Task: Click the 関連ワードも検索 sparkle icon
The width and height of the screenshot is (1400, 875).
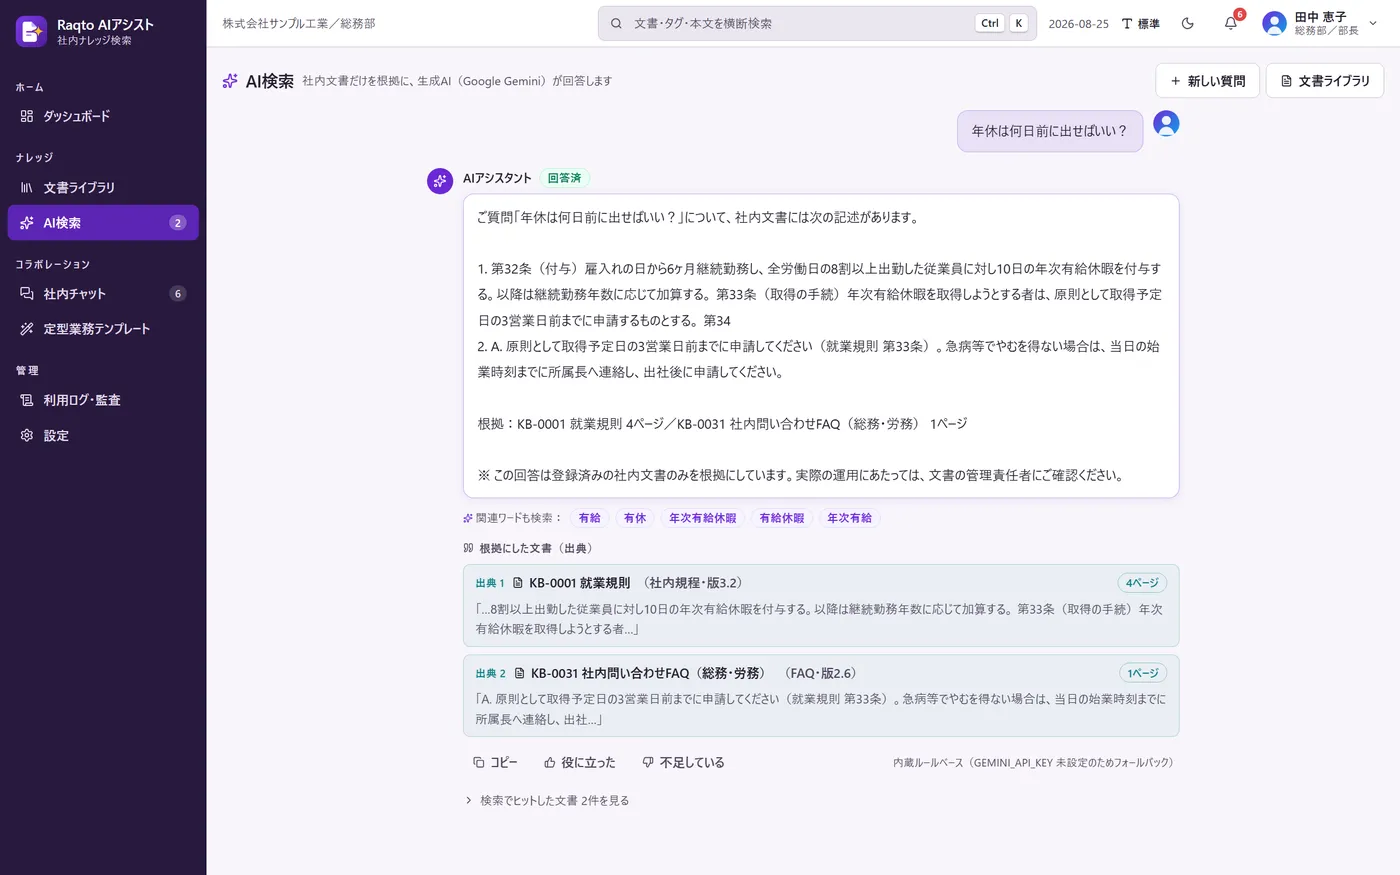Action: (x=468, y=518)
